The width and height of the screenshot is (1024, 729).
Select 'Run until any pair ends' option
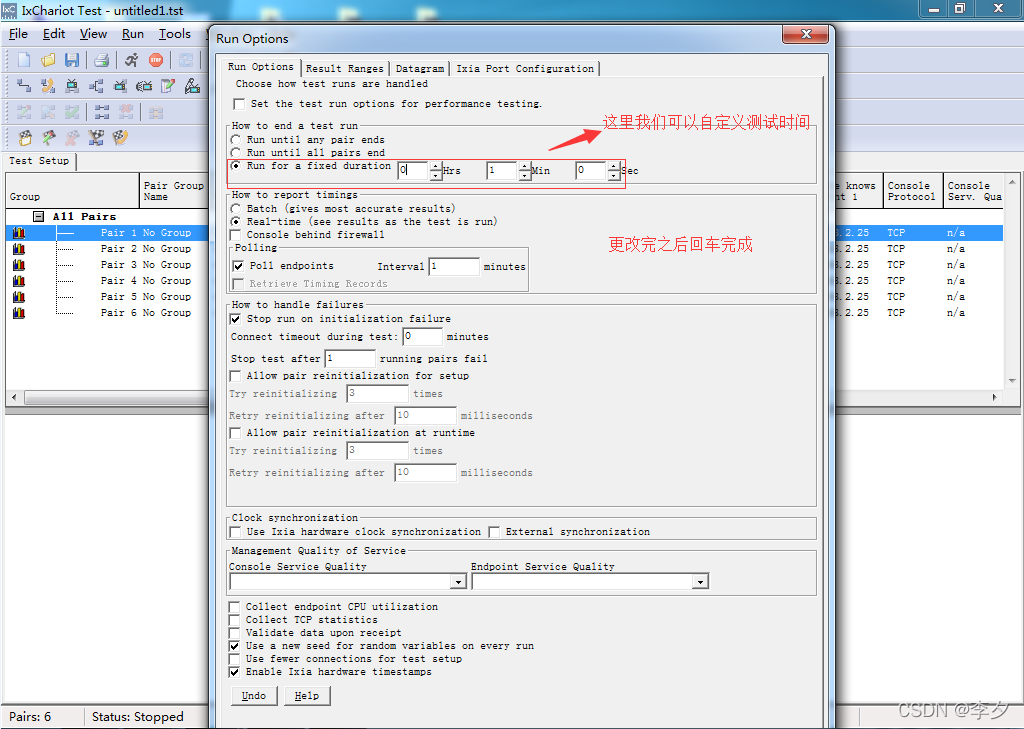235,140
